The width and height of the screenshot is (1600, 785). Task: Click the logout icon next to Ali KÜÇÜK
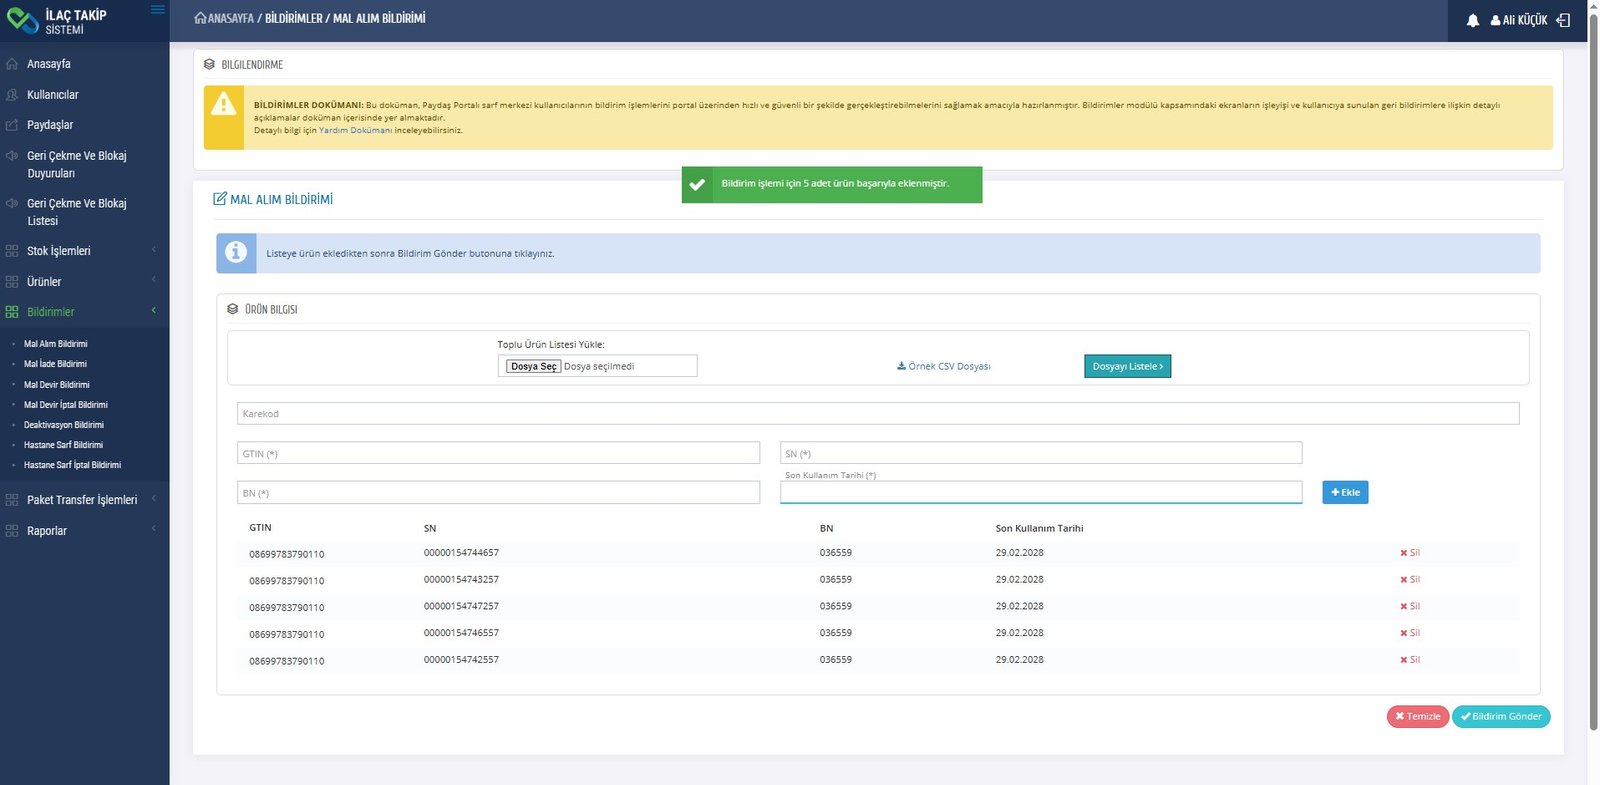pyautogui.click(x=1563, y=20)
